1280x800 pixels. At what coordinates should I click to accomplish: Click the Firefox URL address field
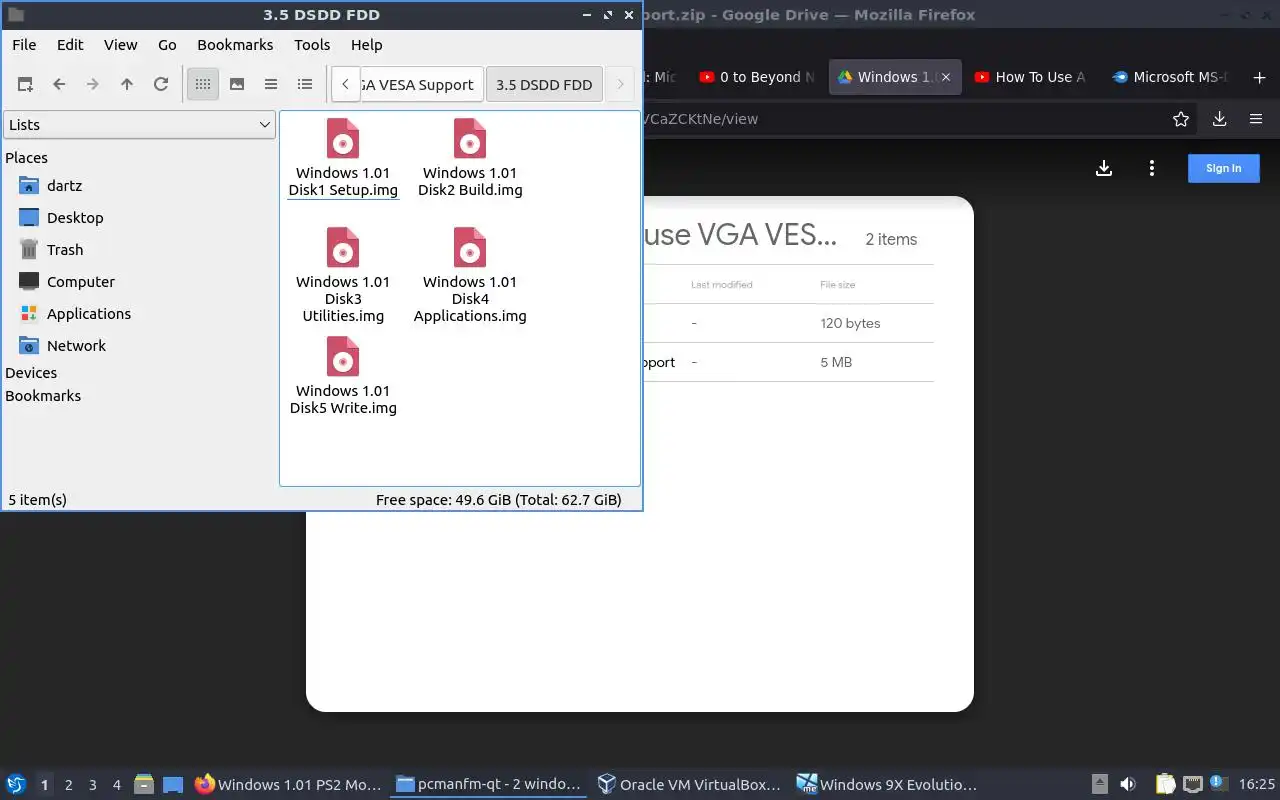point(900,119)
